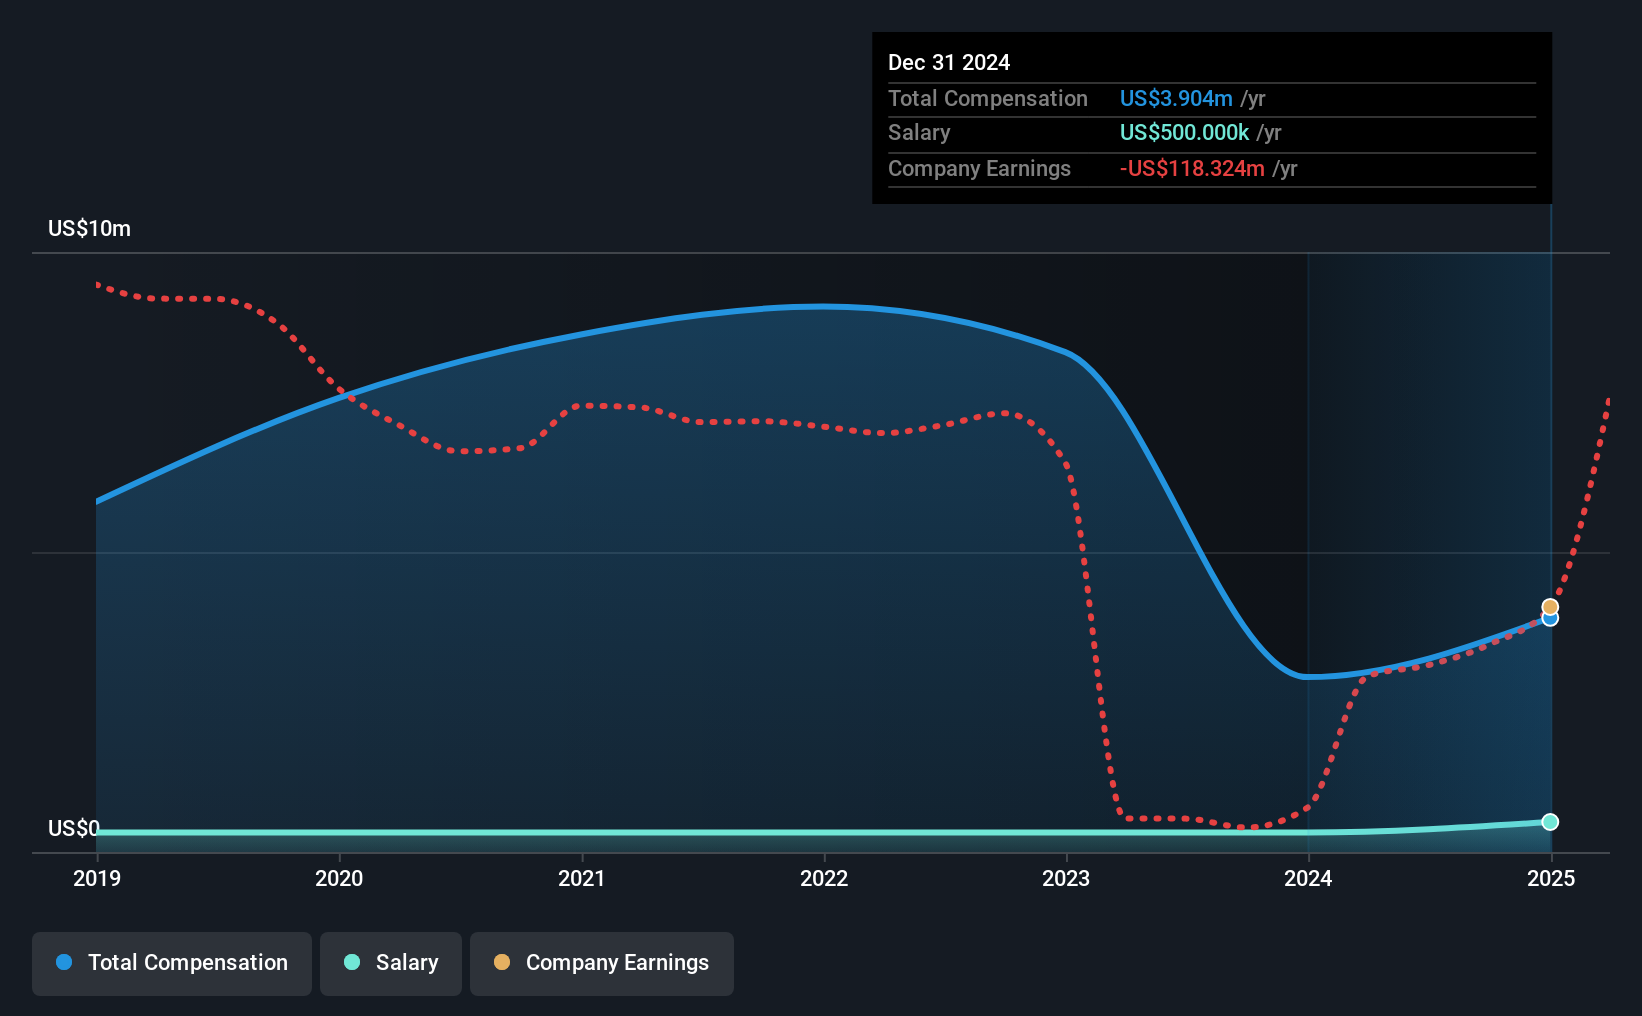This screenshot has width=1642, height=1016.
Task: Click the US$0 y-axis label
Action: tap(74, 828)
